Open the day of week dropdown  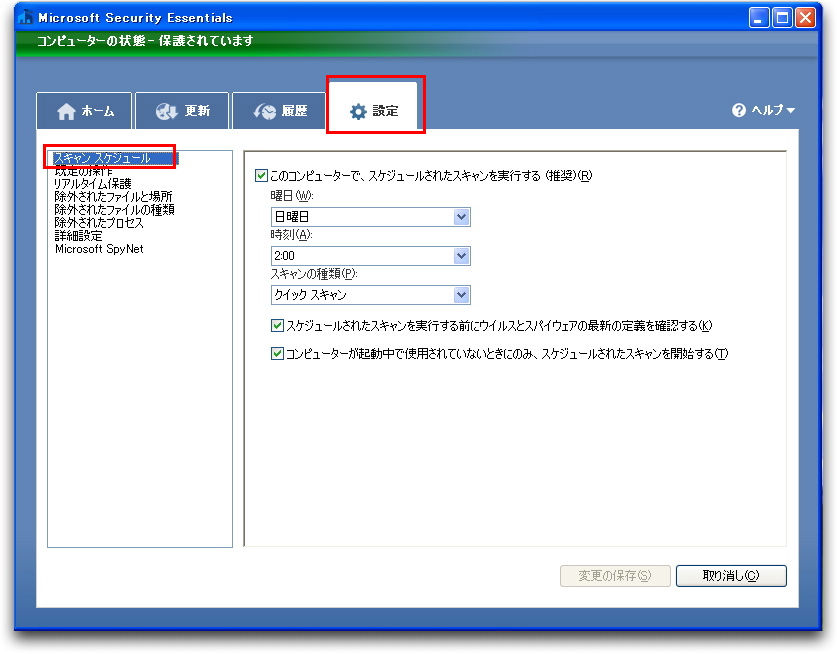point(461,217)
